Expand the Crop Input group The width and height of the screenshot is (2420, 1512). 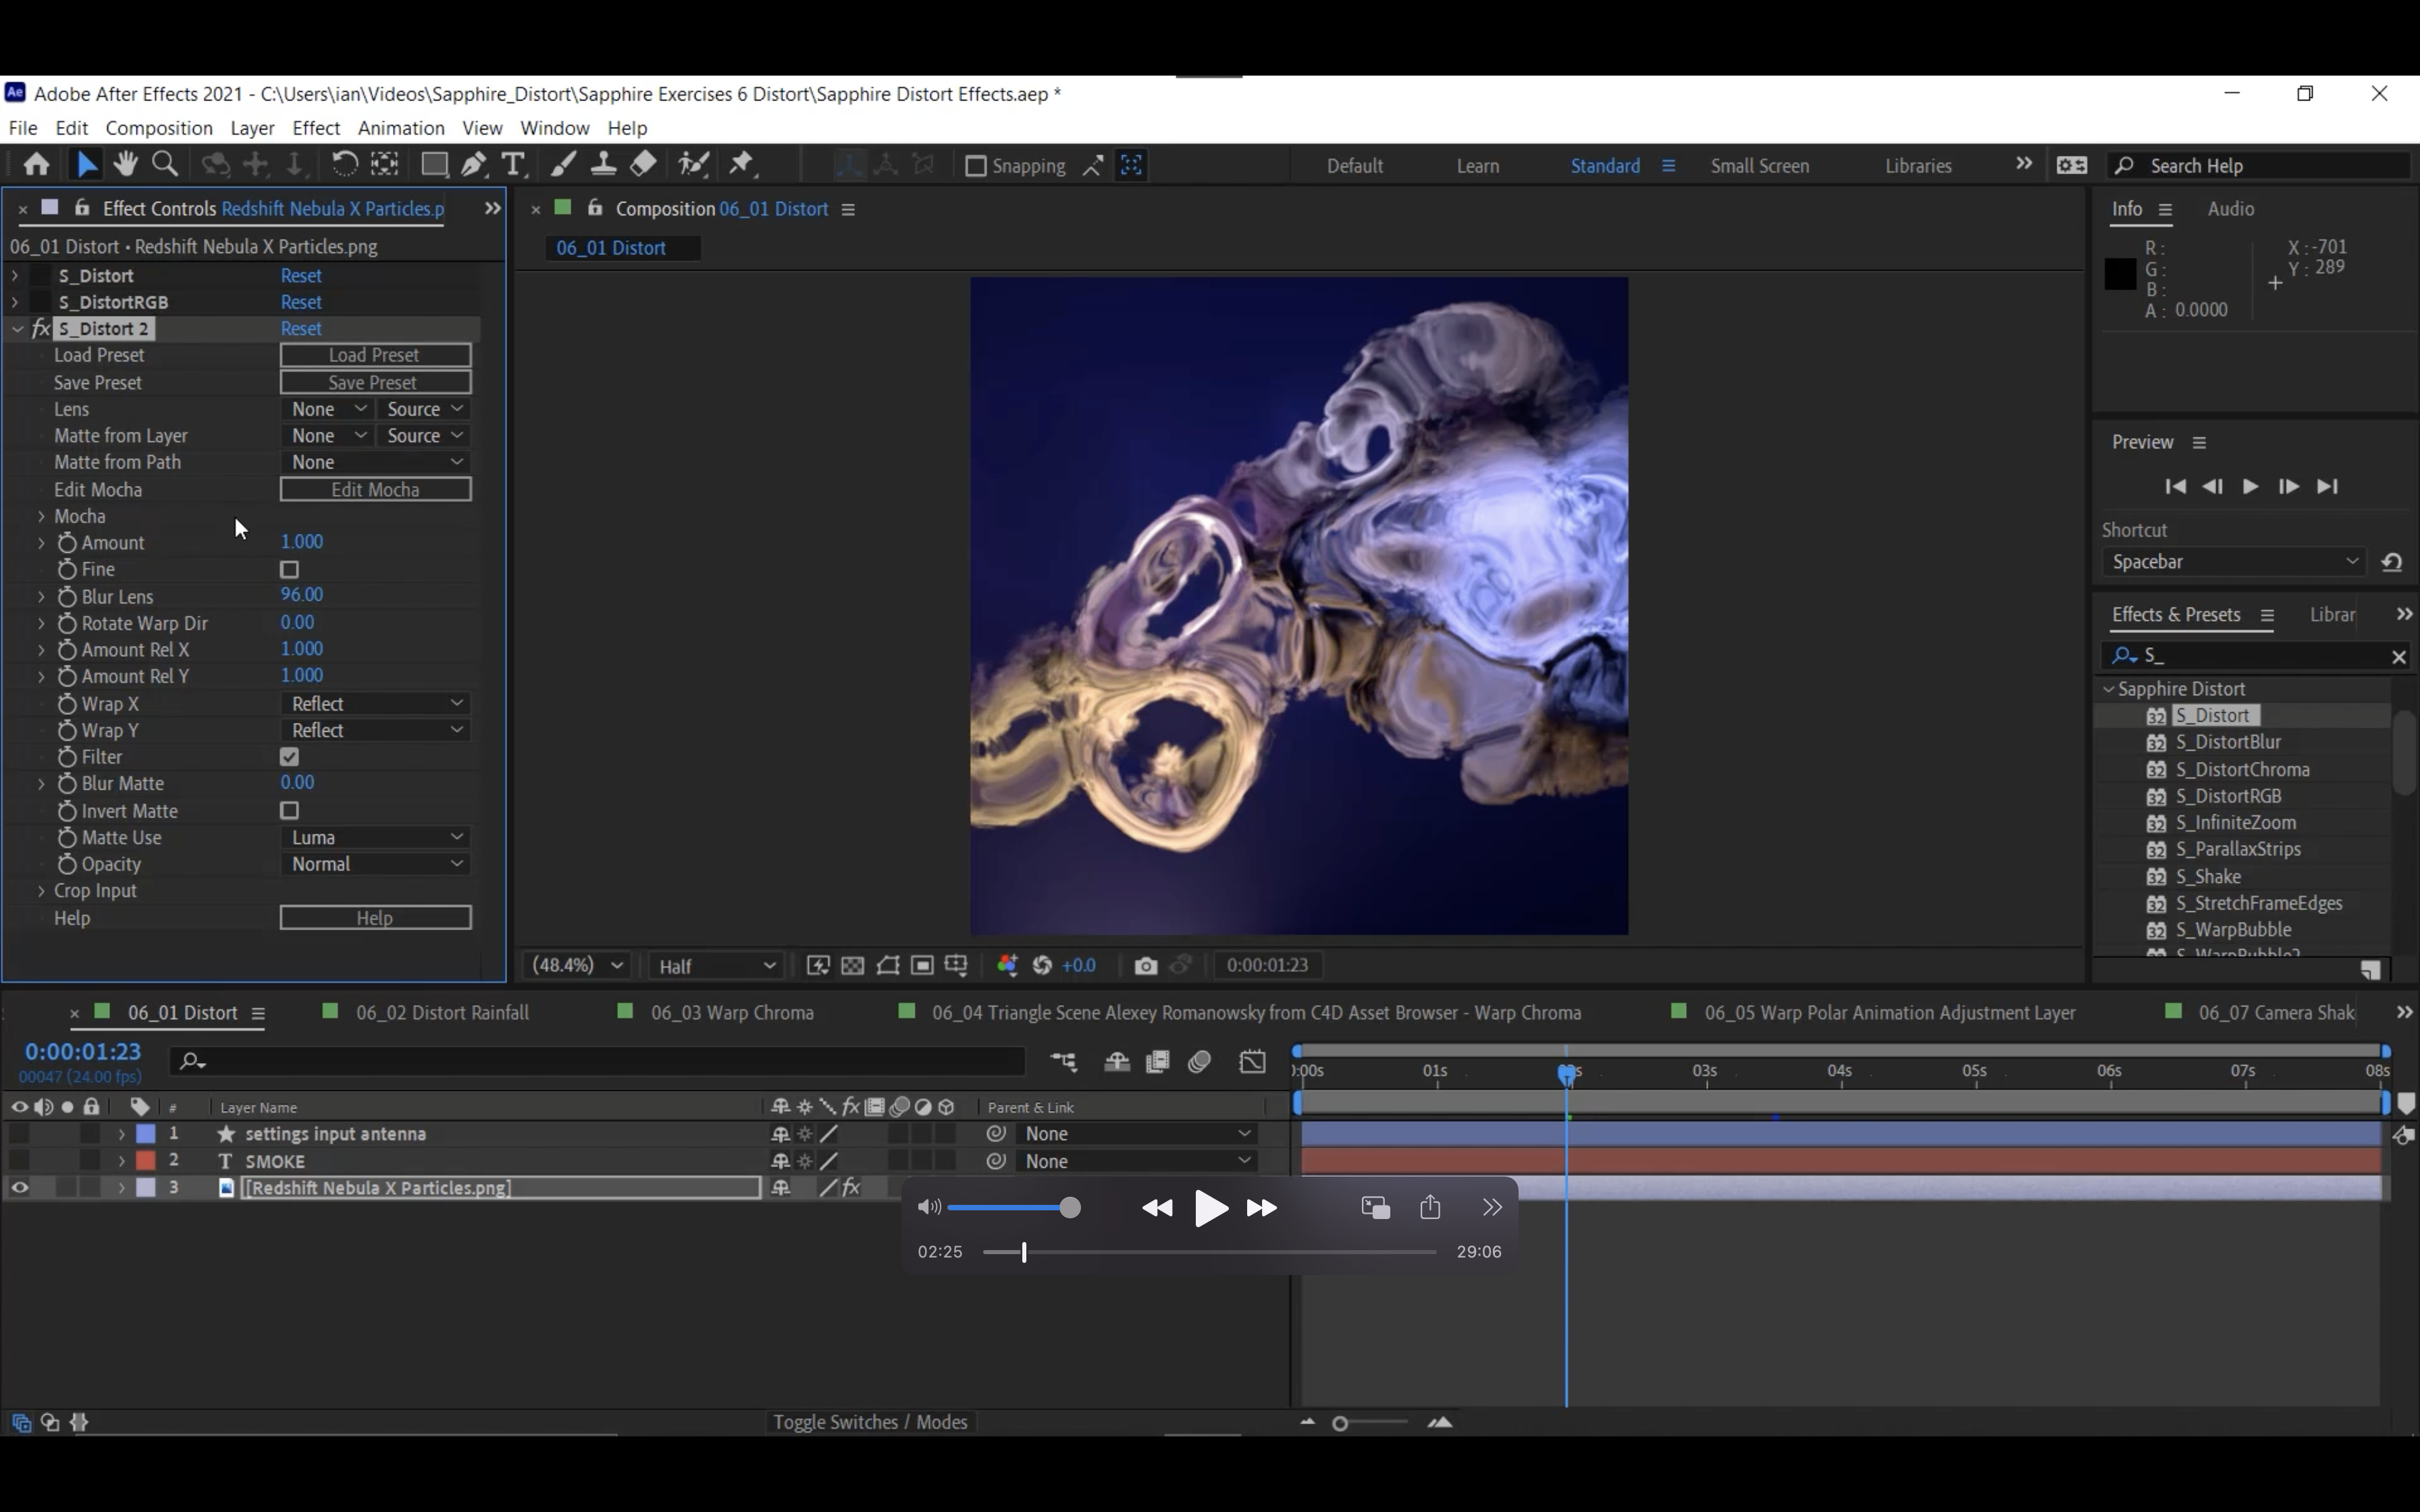pyautogui.click(x=41, y=891)
